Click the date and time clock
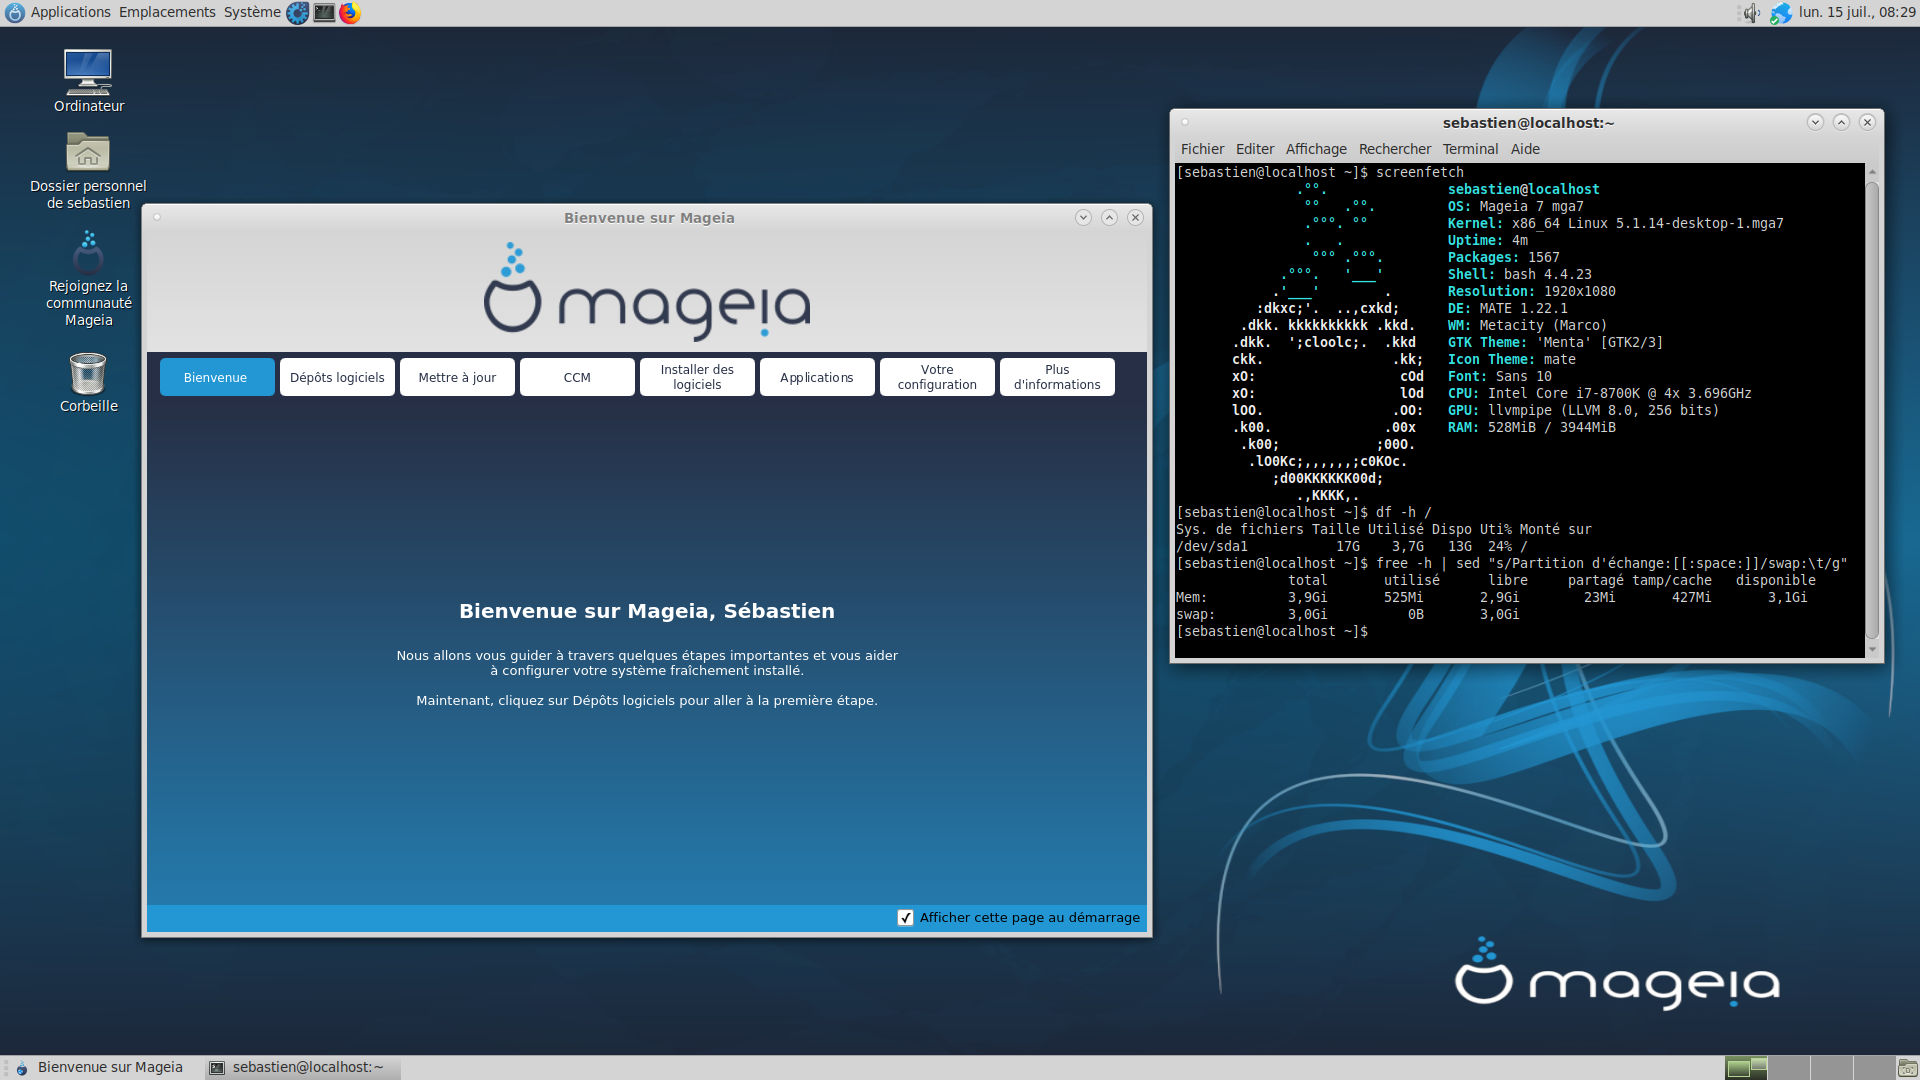The width and height of the screenshot is (1920, 1080). point(1856,12)
